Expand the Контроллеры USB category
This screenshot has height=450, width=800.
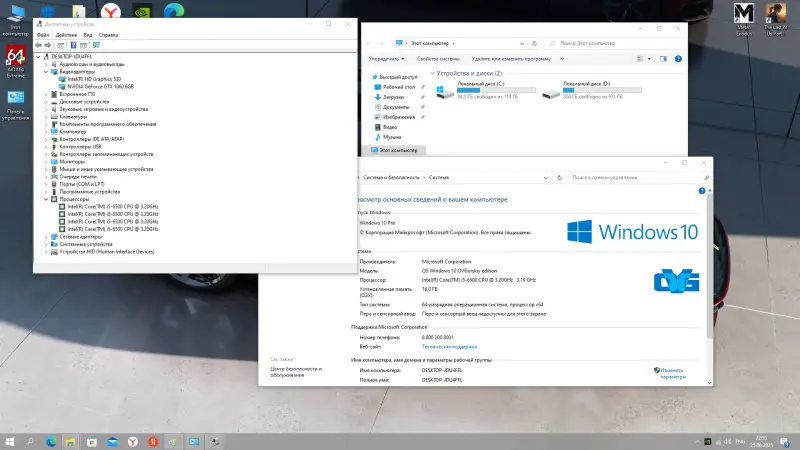pyautogui.click(x=46, y=146)
